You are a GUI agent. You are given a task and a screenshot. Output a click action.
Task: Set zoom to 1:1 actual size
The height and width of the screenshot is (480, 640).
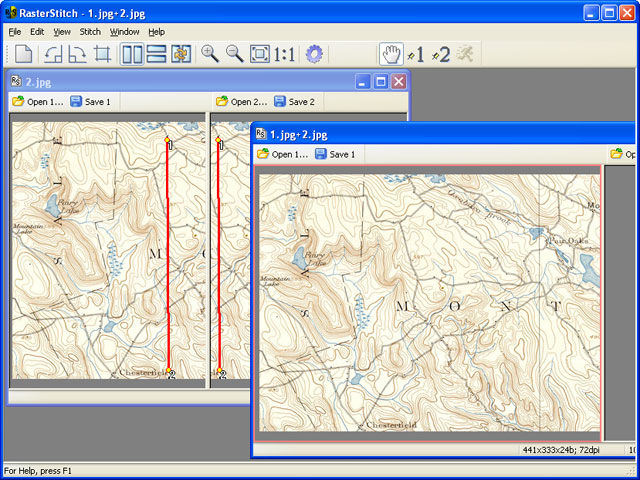[284, 54]
